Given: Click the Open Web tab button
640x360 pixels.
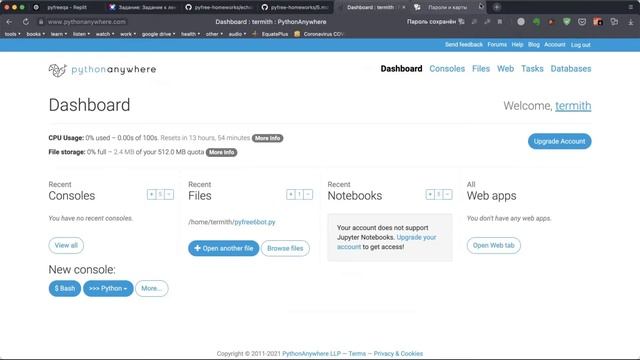Looking at the screenshot, I should (x=493, y=245).
